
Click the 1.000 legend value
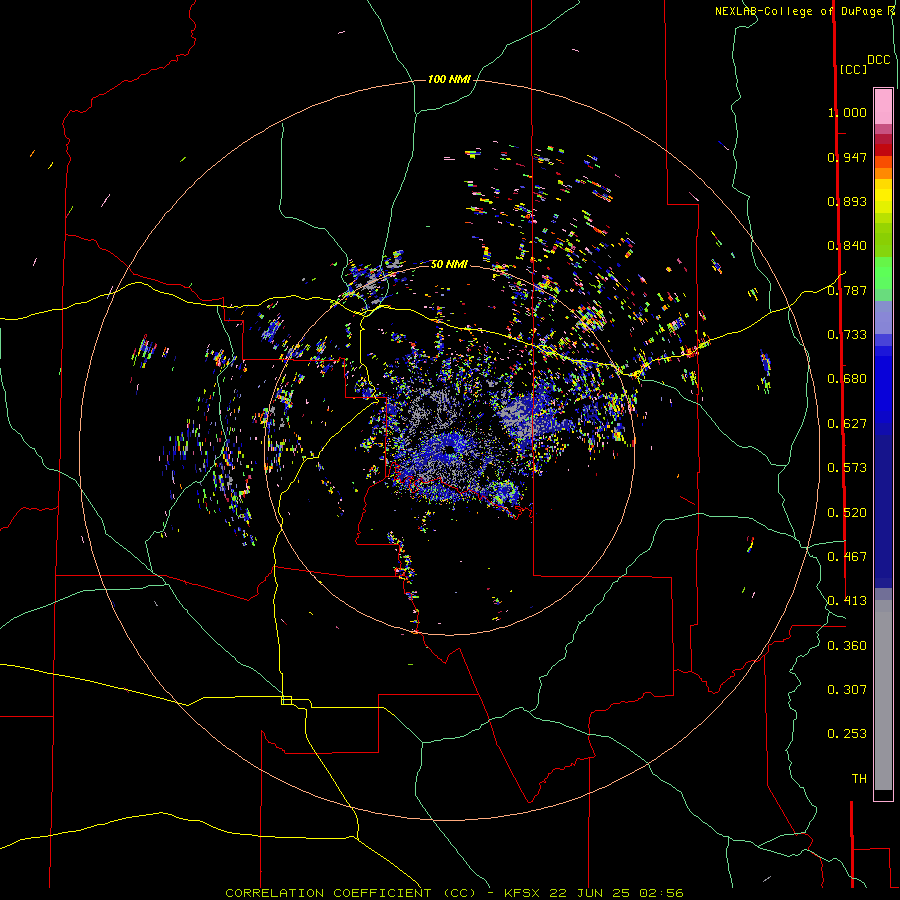coord(847,112)
